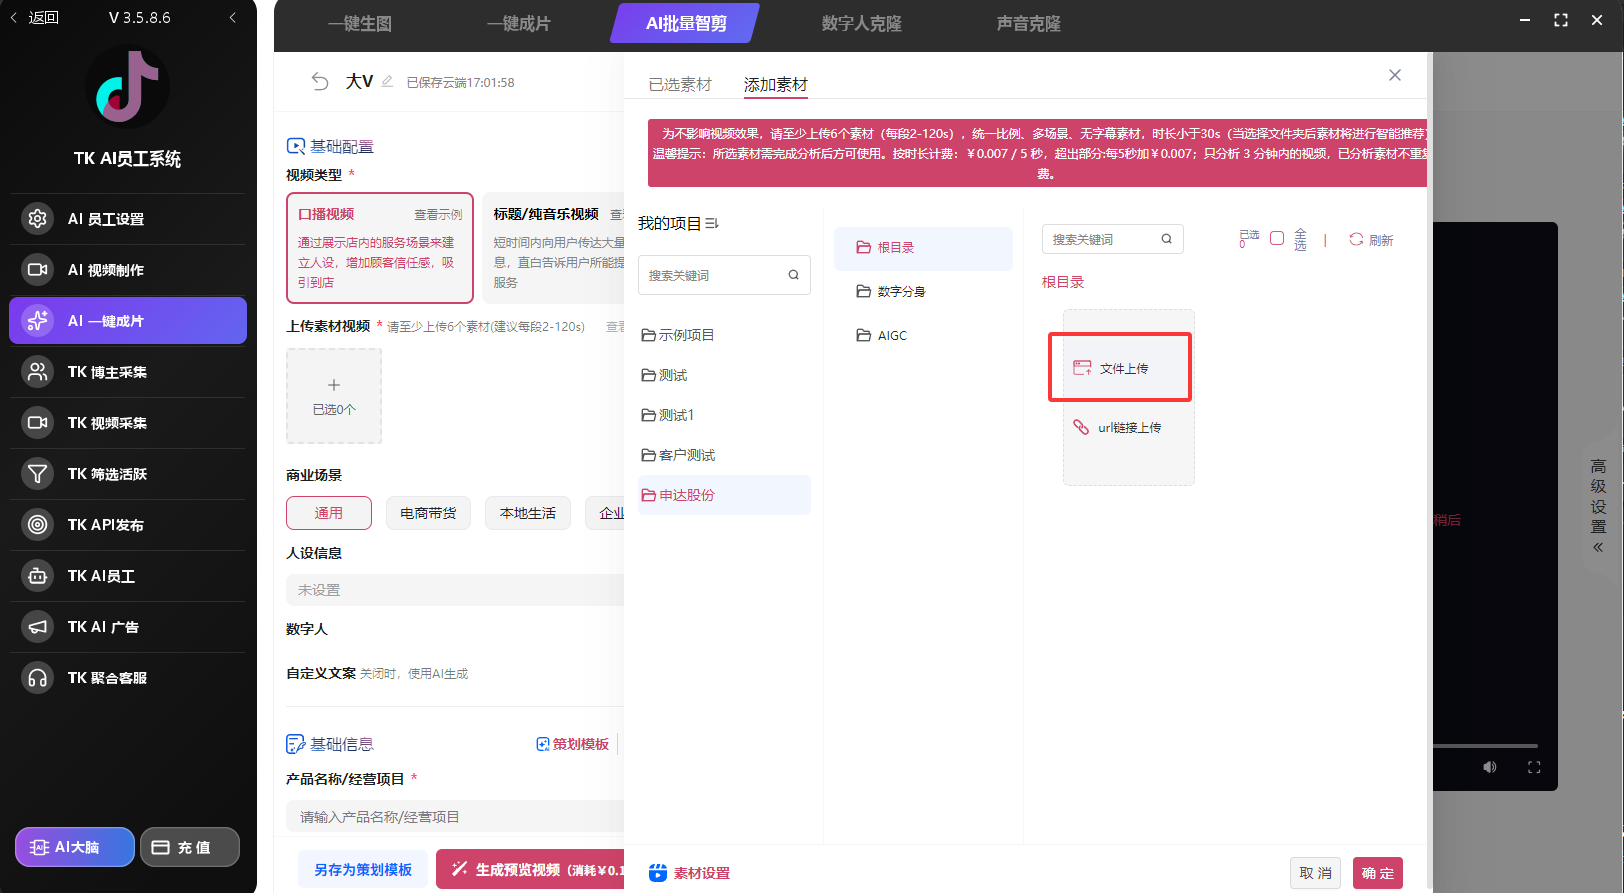The width and height of the screenshot is (1624, 893).
Task: Open TK AI员工 robot icon
Action: tap(37, 576)
